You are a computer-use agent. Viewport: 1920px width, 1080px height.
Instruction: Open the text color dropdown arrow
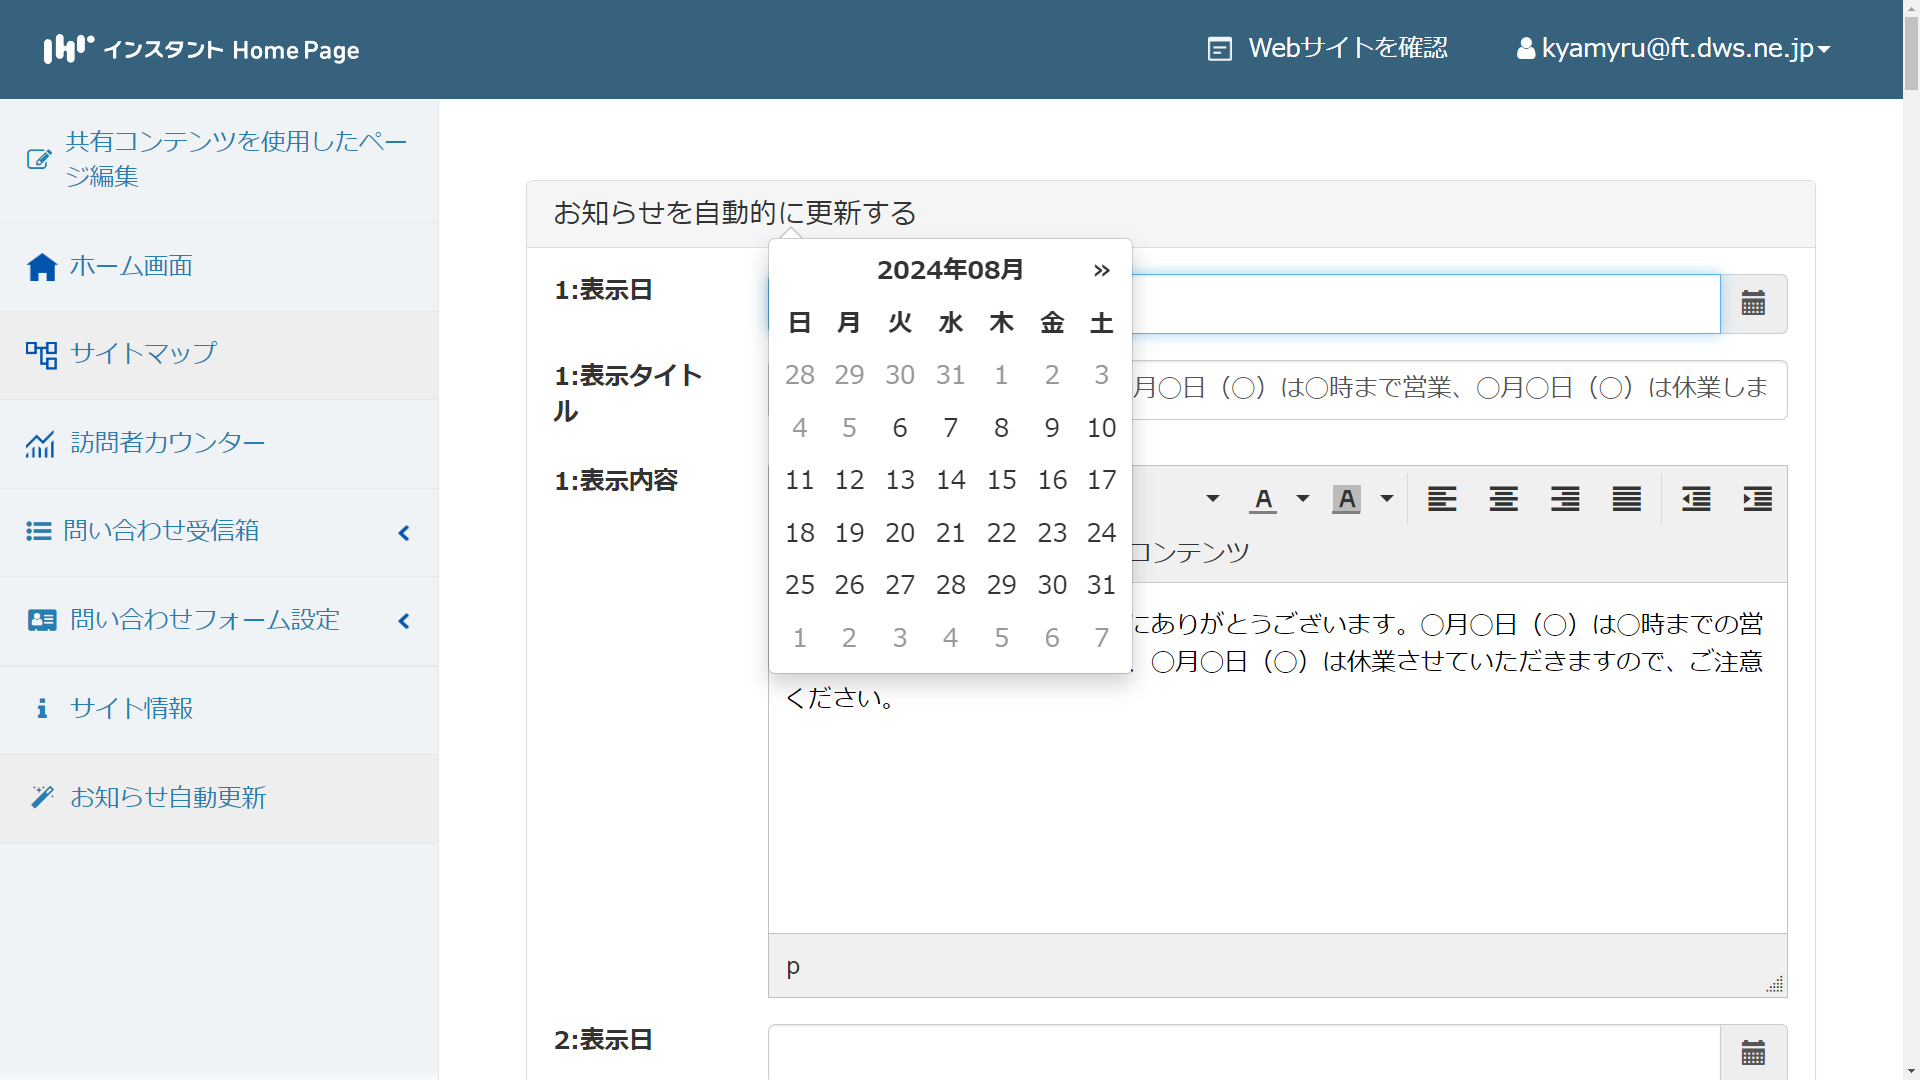[1302, 499]
